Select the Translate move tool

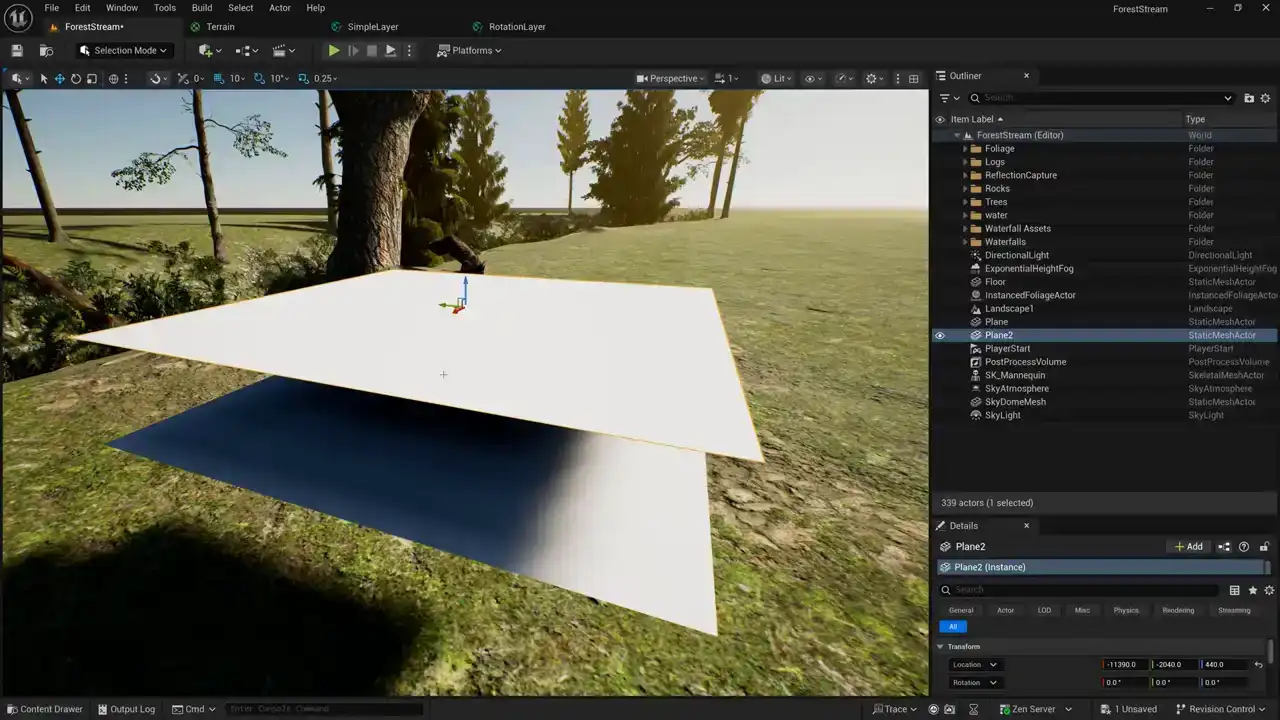click(60, 79)
